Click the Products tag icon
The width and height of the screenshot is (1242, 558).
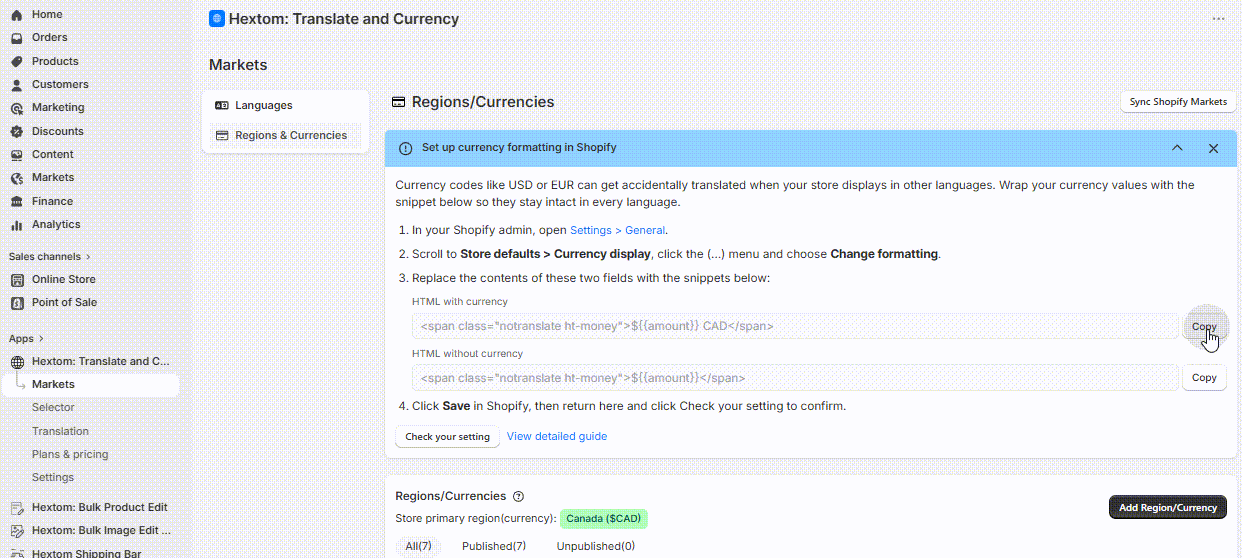[x=17, y=61]
